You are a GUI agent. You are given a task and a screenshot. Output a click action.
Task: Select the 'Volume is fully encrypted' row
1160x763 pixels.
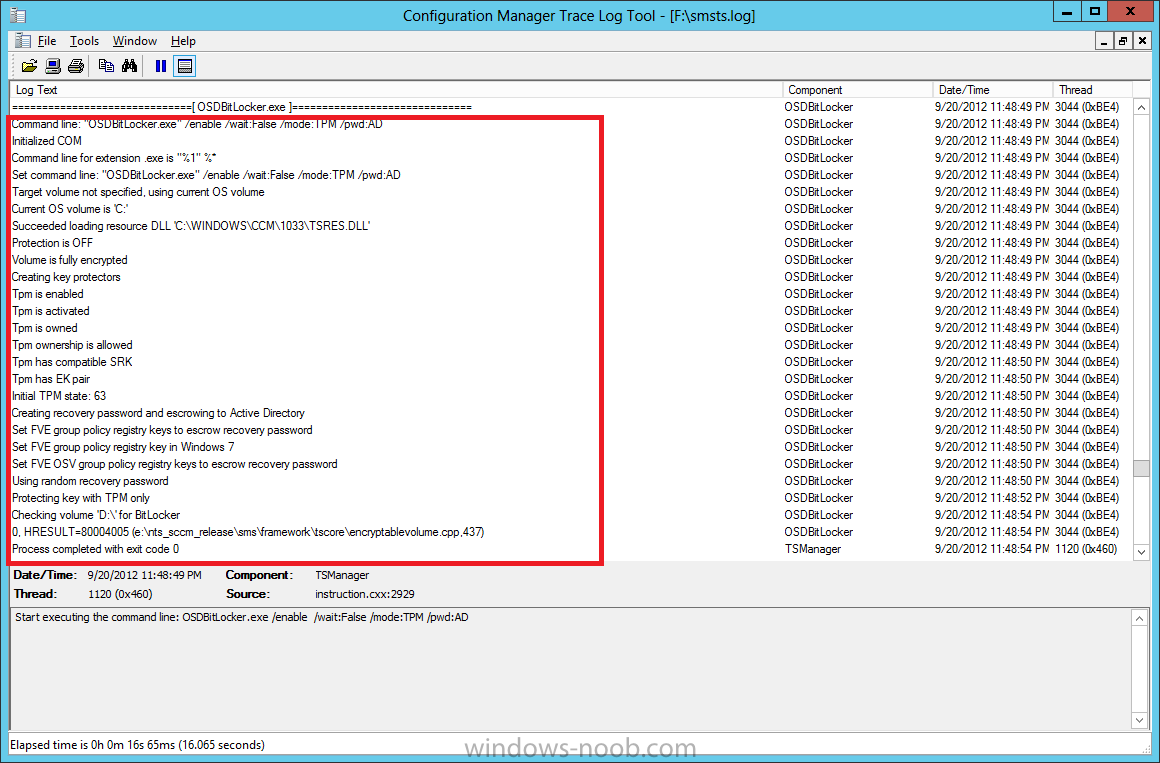571,260
